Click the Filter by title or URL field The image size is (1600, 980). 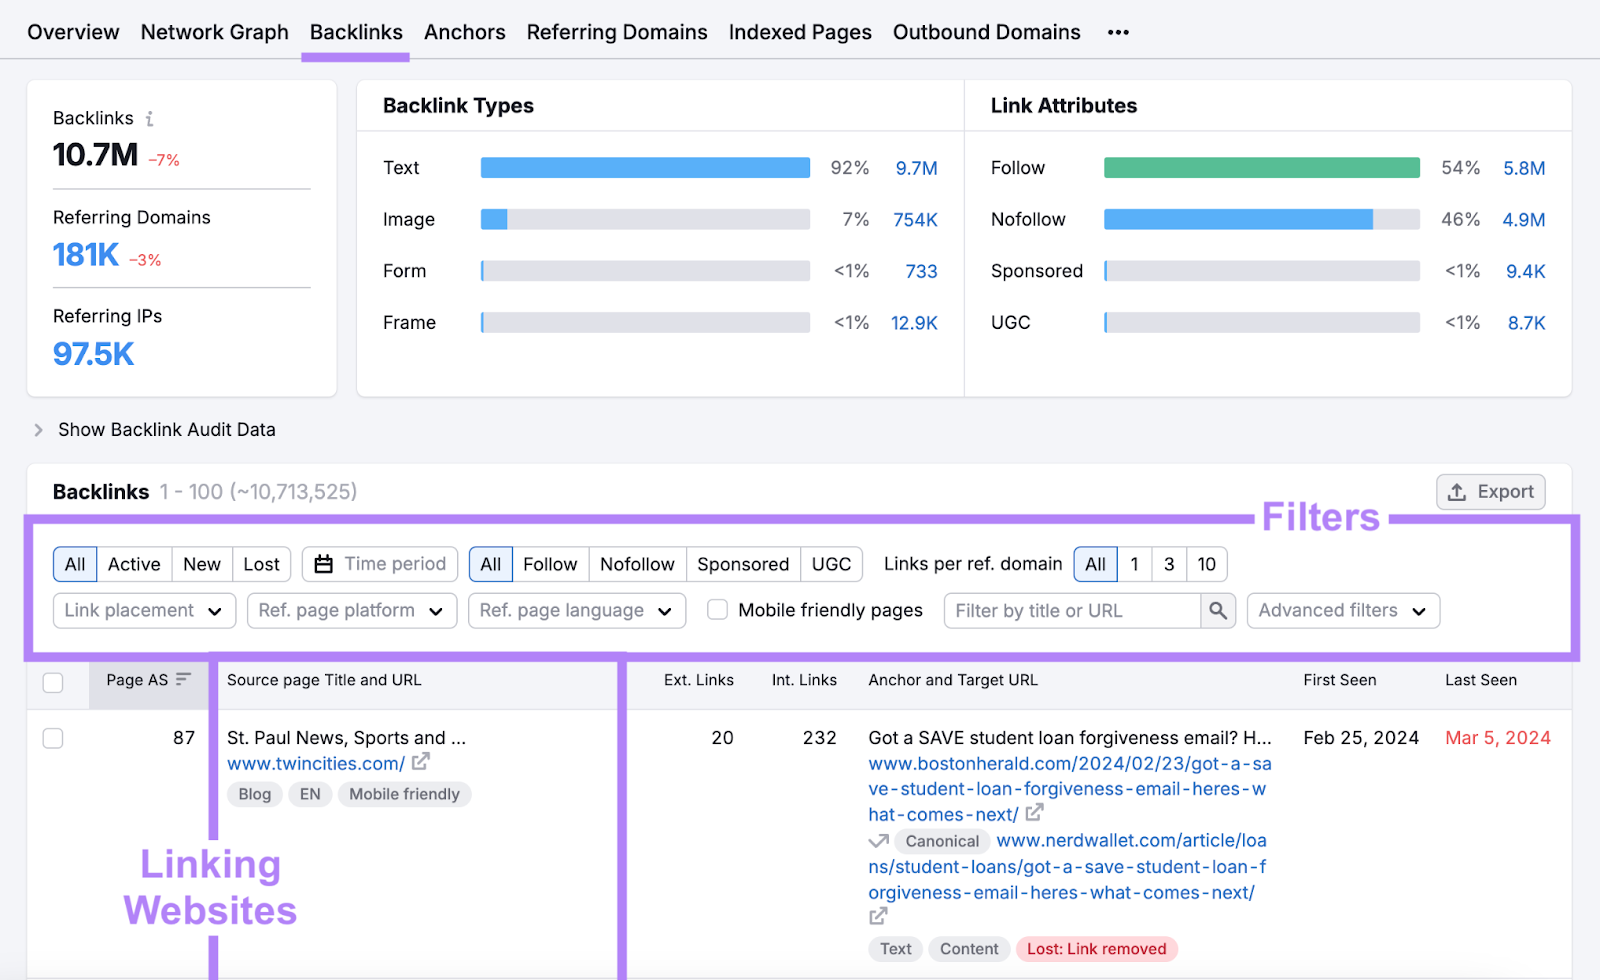tap(1070, 610)
